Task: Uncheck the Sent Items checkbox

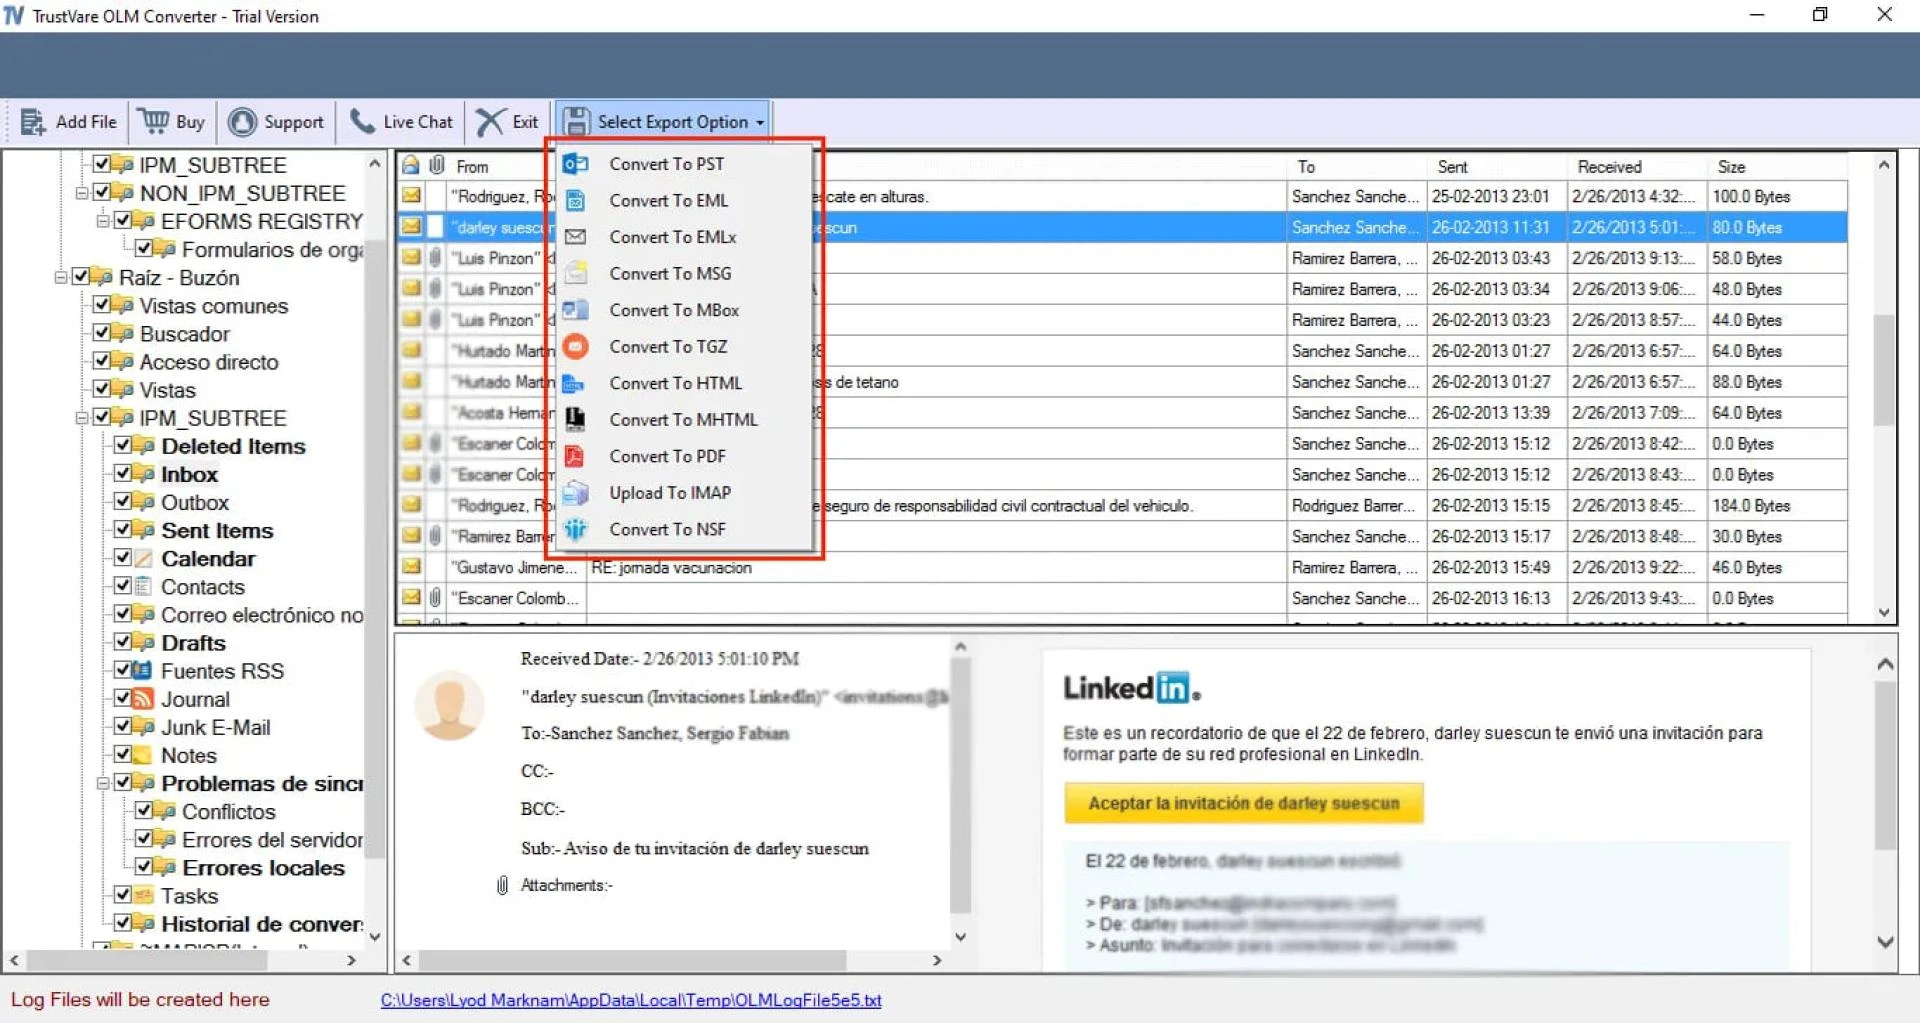Action: pyautogui.click(x=123, y=530)
